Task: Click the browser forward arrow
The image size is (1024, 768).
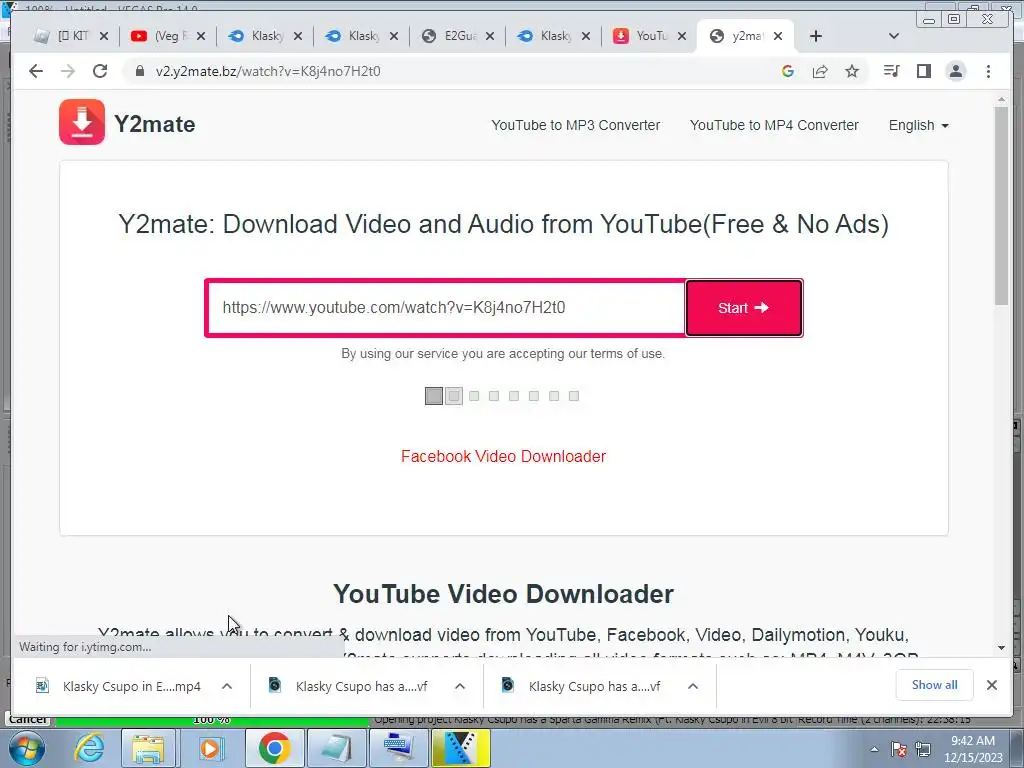Action: [x=68, y=71]
